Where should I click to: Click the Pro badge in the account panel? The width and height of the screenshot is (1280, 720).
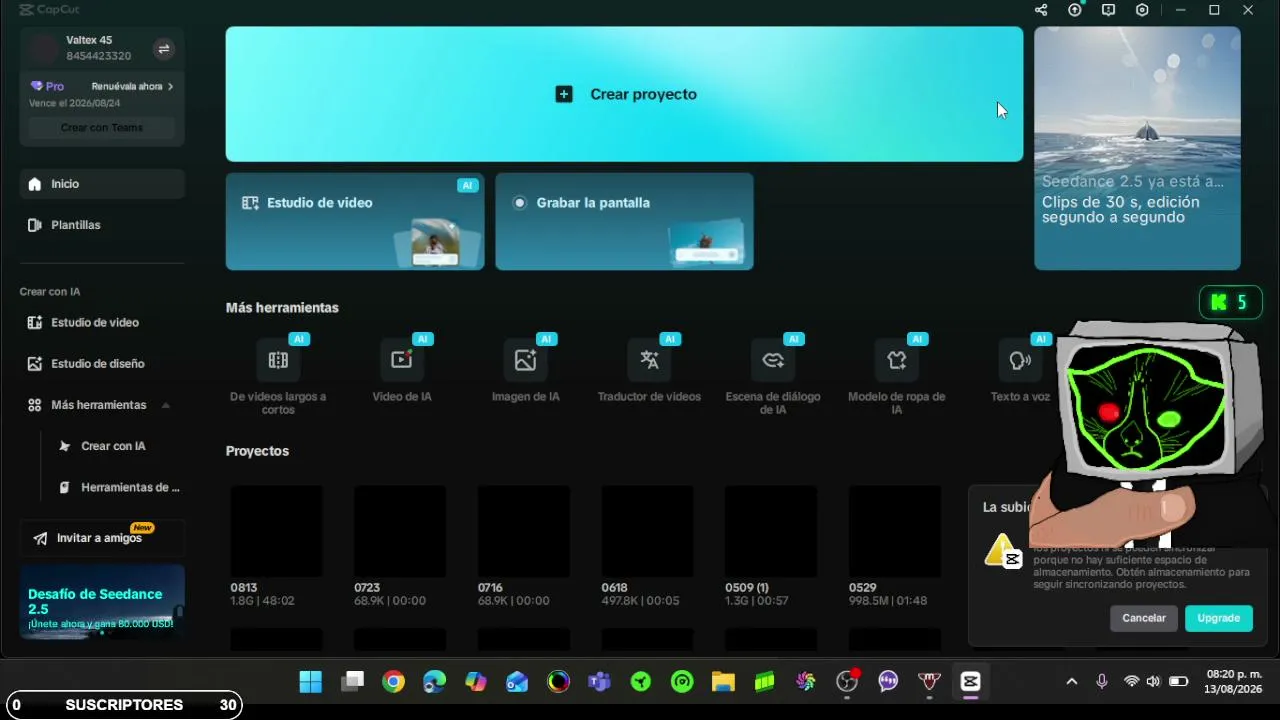click(x=47, y=87)
